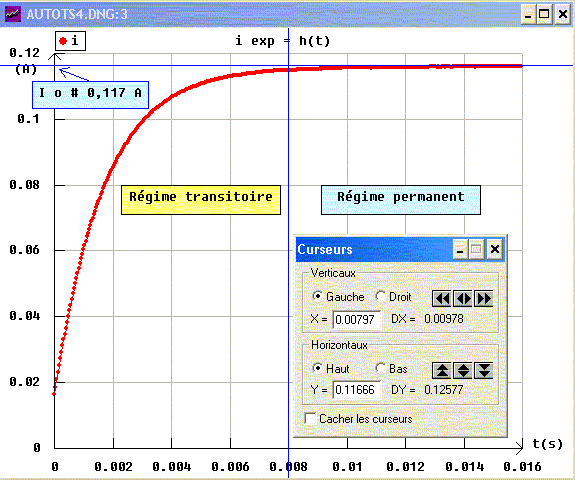Screen dimensions: 575x480
Task: Click the horizontal cursor move-up double arrow
Action: pos(442,370)
